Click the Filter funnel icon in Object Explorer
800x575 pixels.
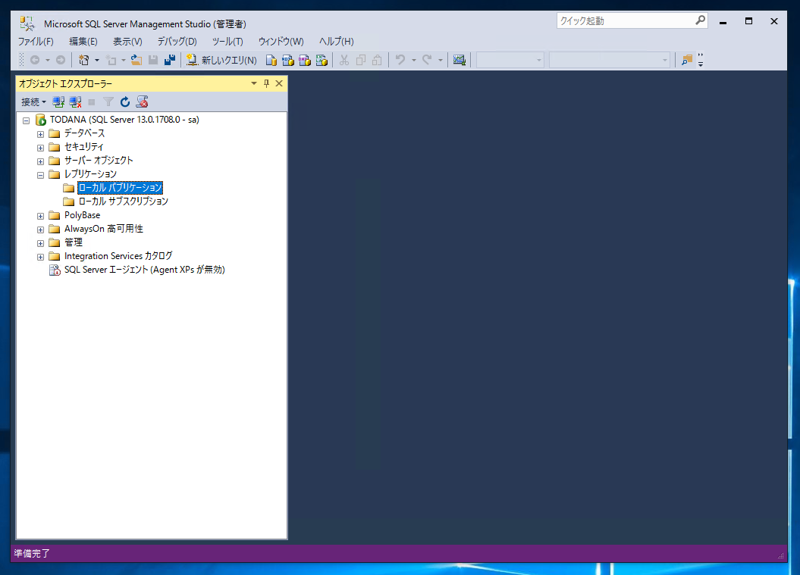coord(108,102)
